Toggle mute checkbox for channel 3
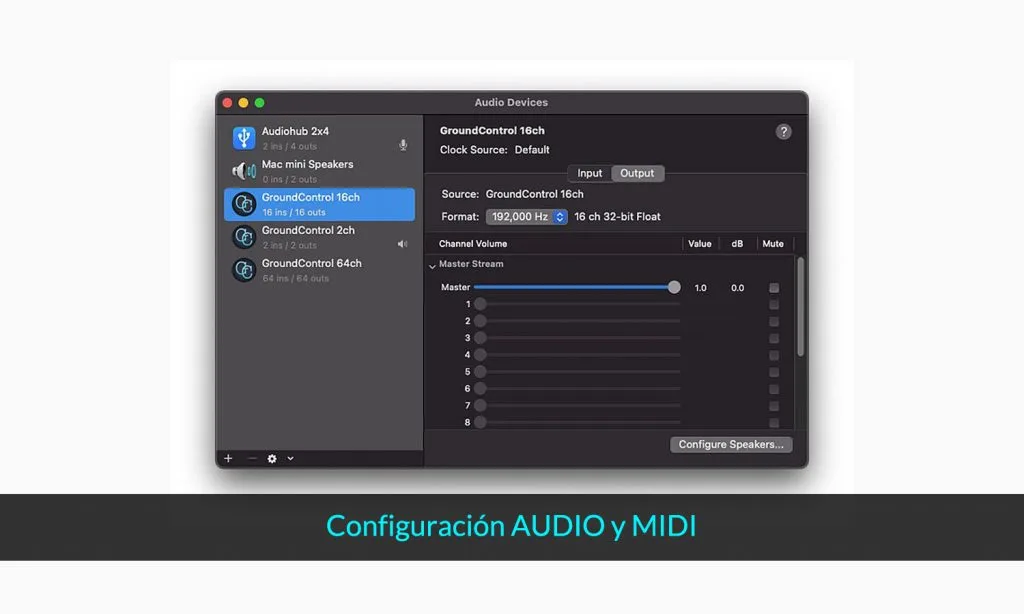1024x614 pixels. tap(774, 338)
